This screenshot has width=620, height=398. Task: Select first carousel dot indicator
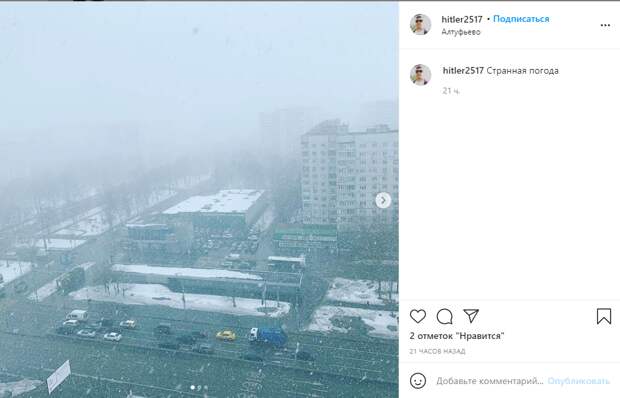pyautogui.click(x=193, y=388)
